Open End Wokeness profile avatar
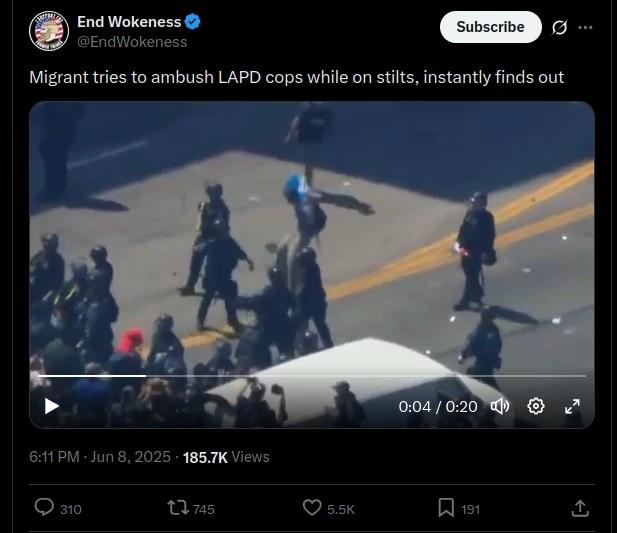 click(x=49, y=31)
